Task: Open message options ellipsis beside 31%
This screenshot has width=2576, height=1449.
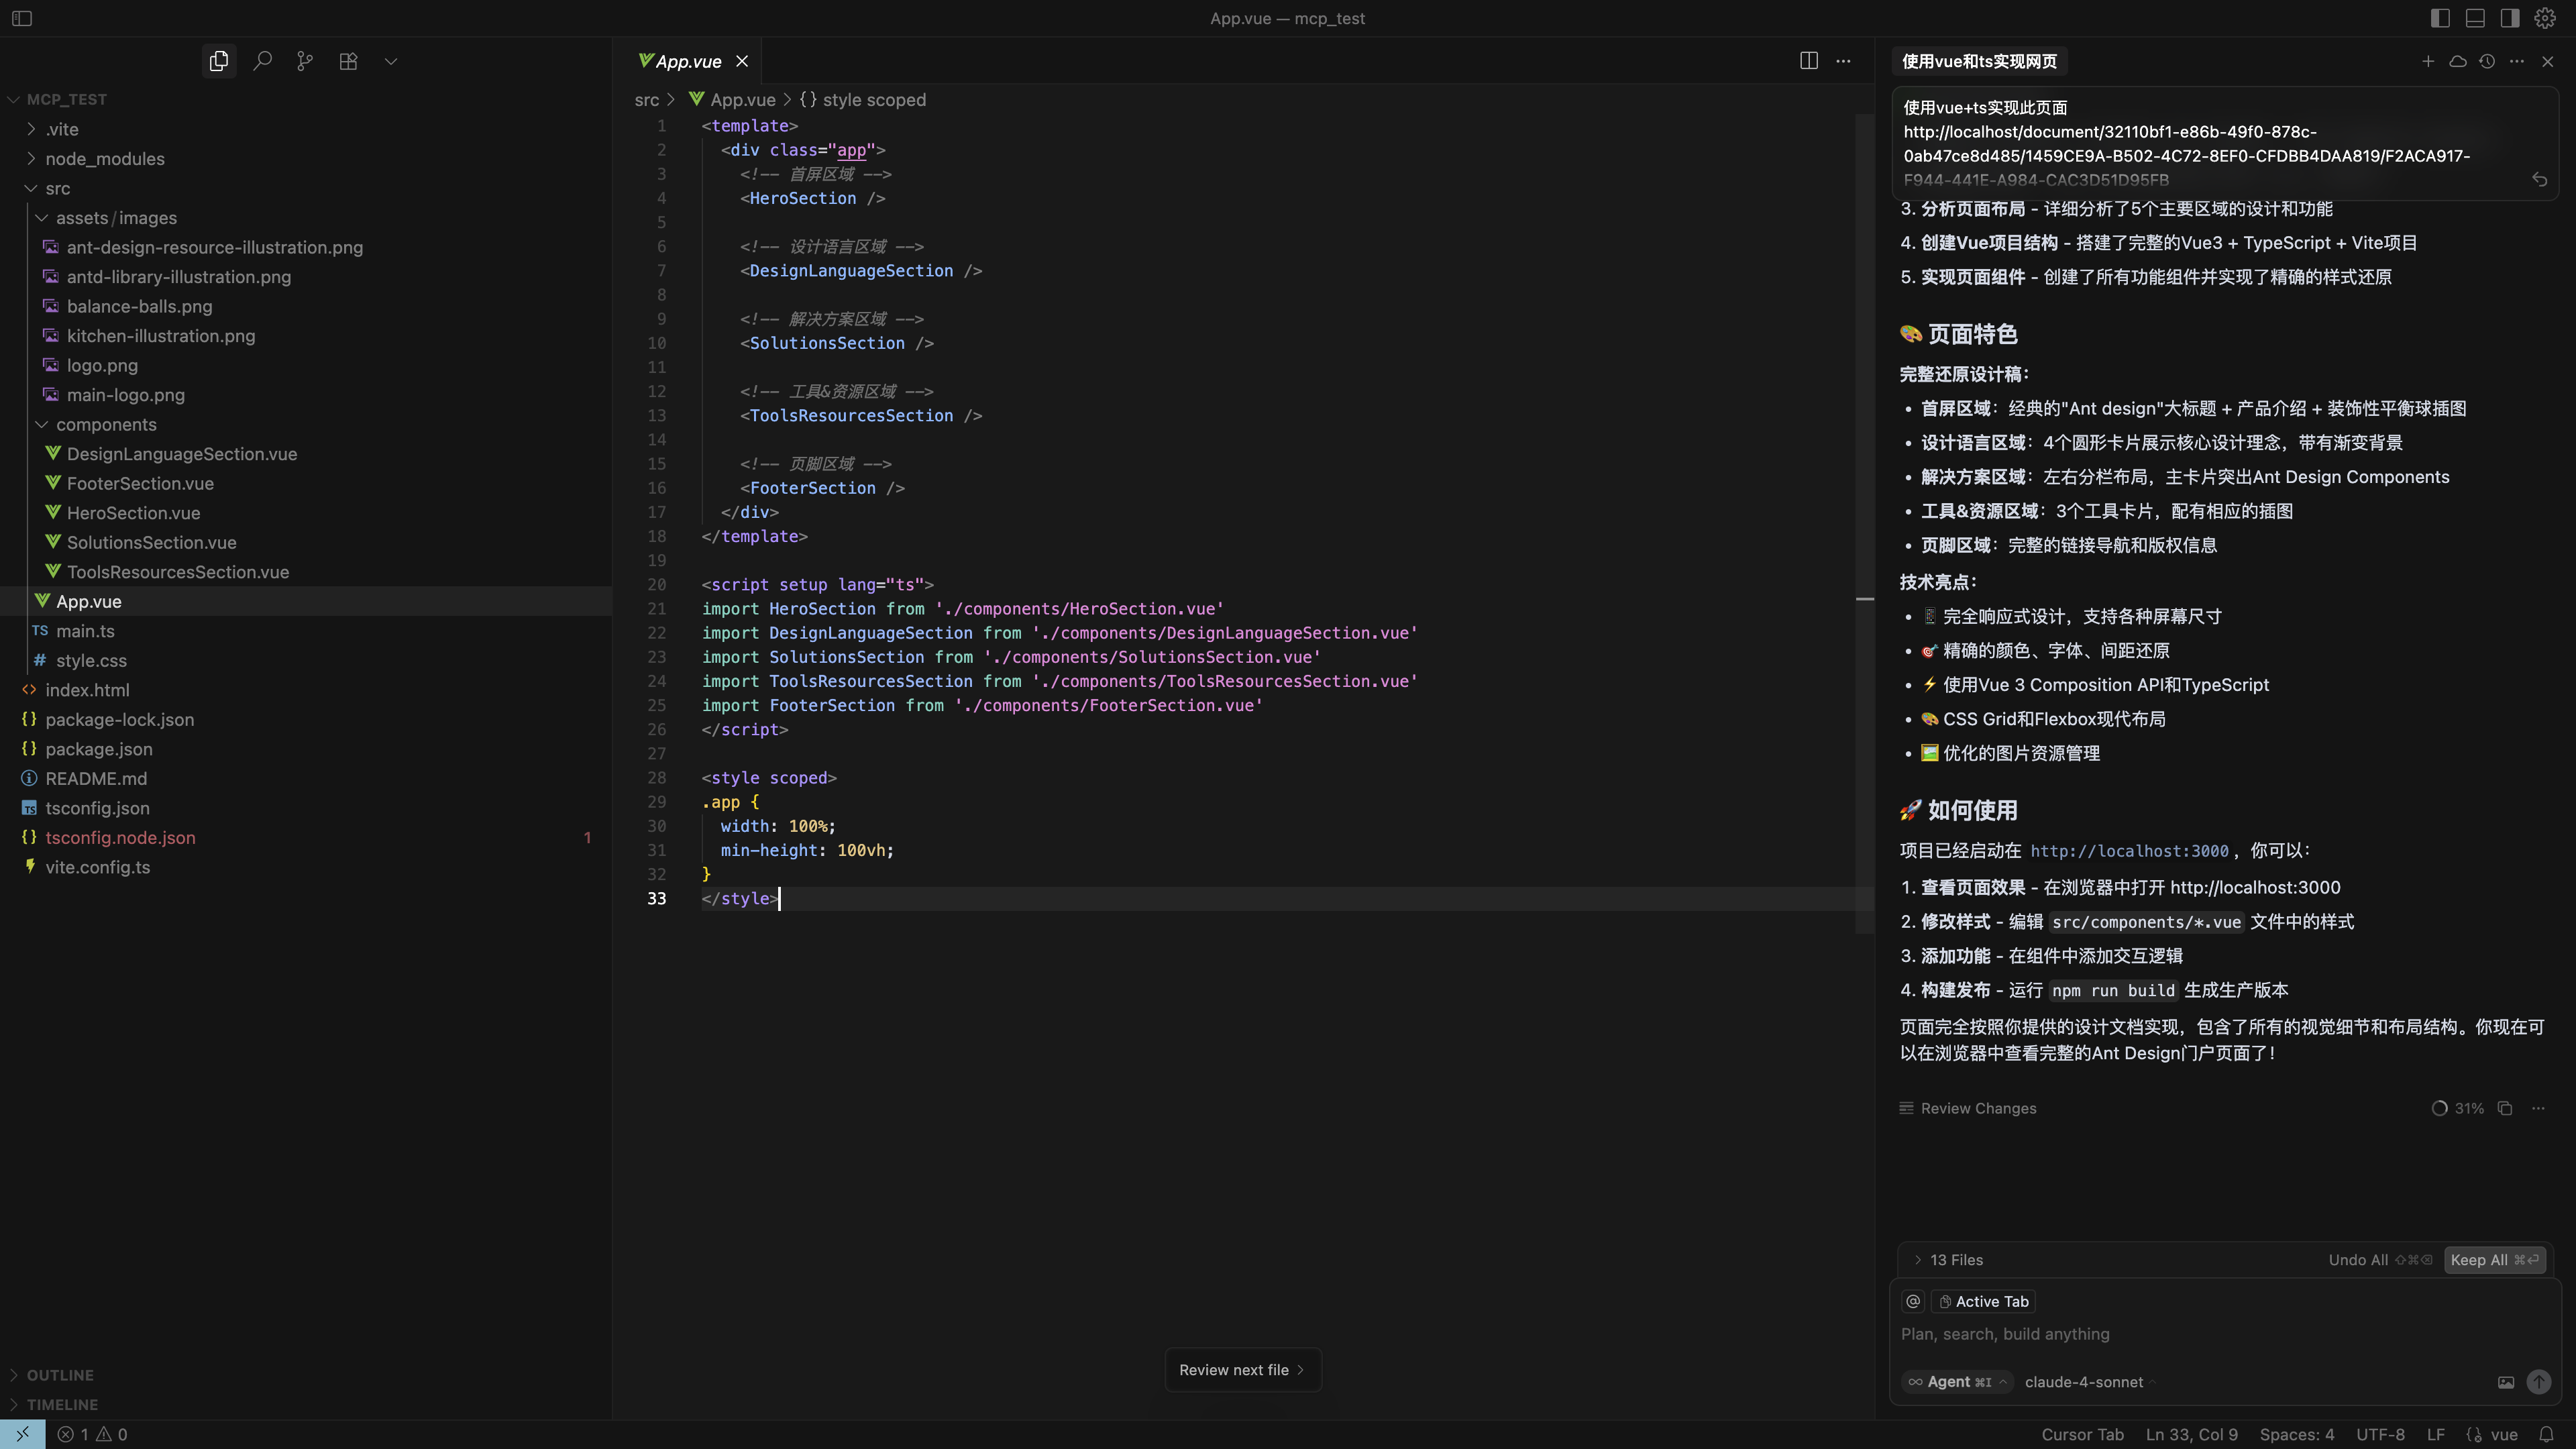Action: pyautogui.click(x=2538, y=1108)
